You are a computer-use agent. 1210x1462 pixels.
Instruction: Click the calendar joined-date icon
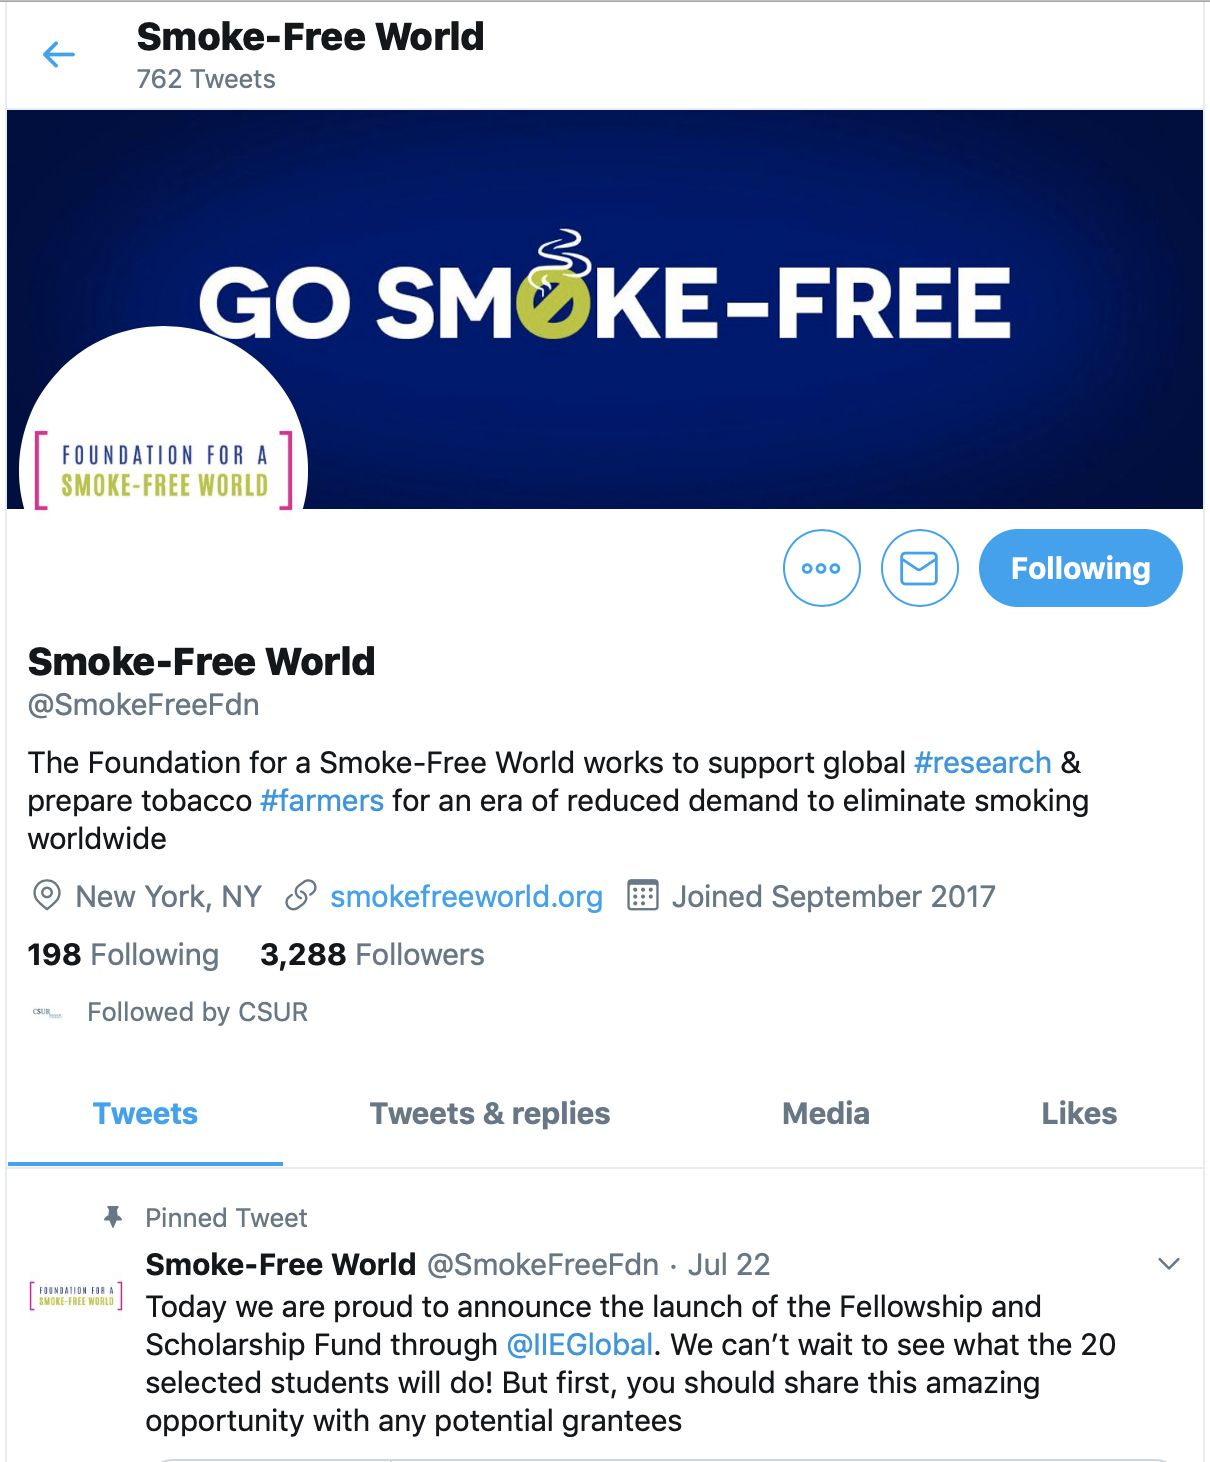pyautogui.click(x=642, y=895)
